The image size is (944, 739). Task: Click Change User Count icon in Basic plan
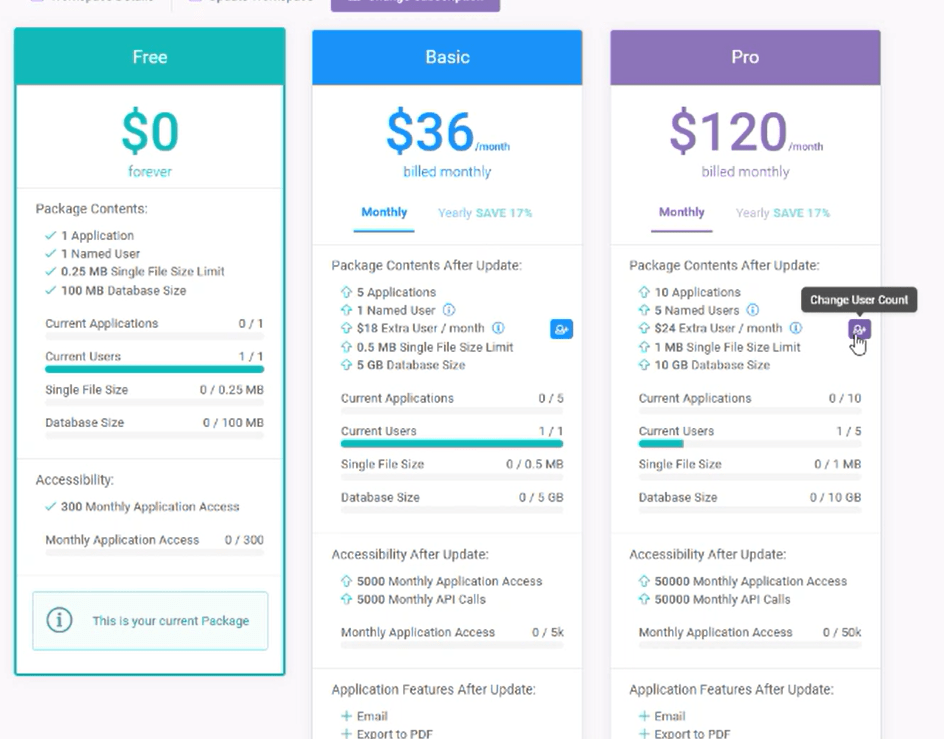point(561,328)
